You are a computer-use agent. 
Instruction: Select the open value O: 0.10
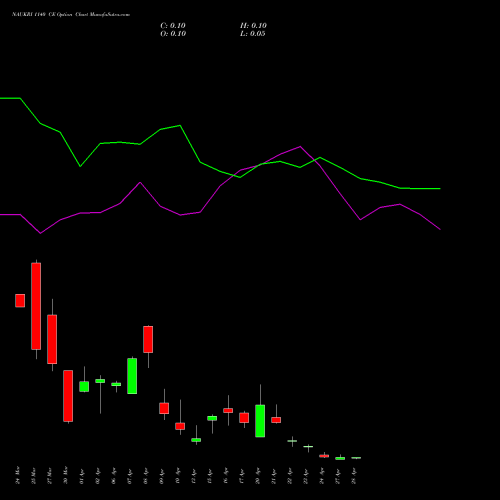coord(173,34)
